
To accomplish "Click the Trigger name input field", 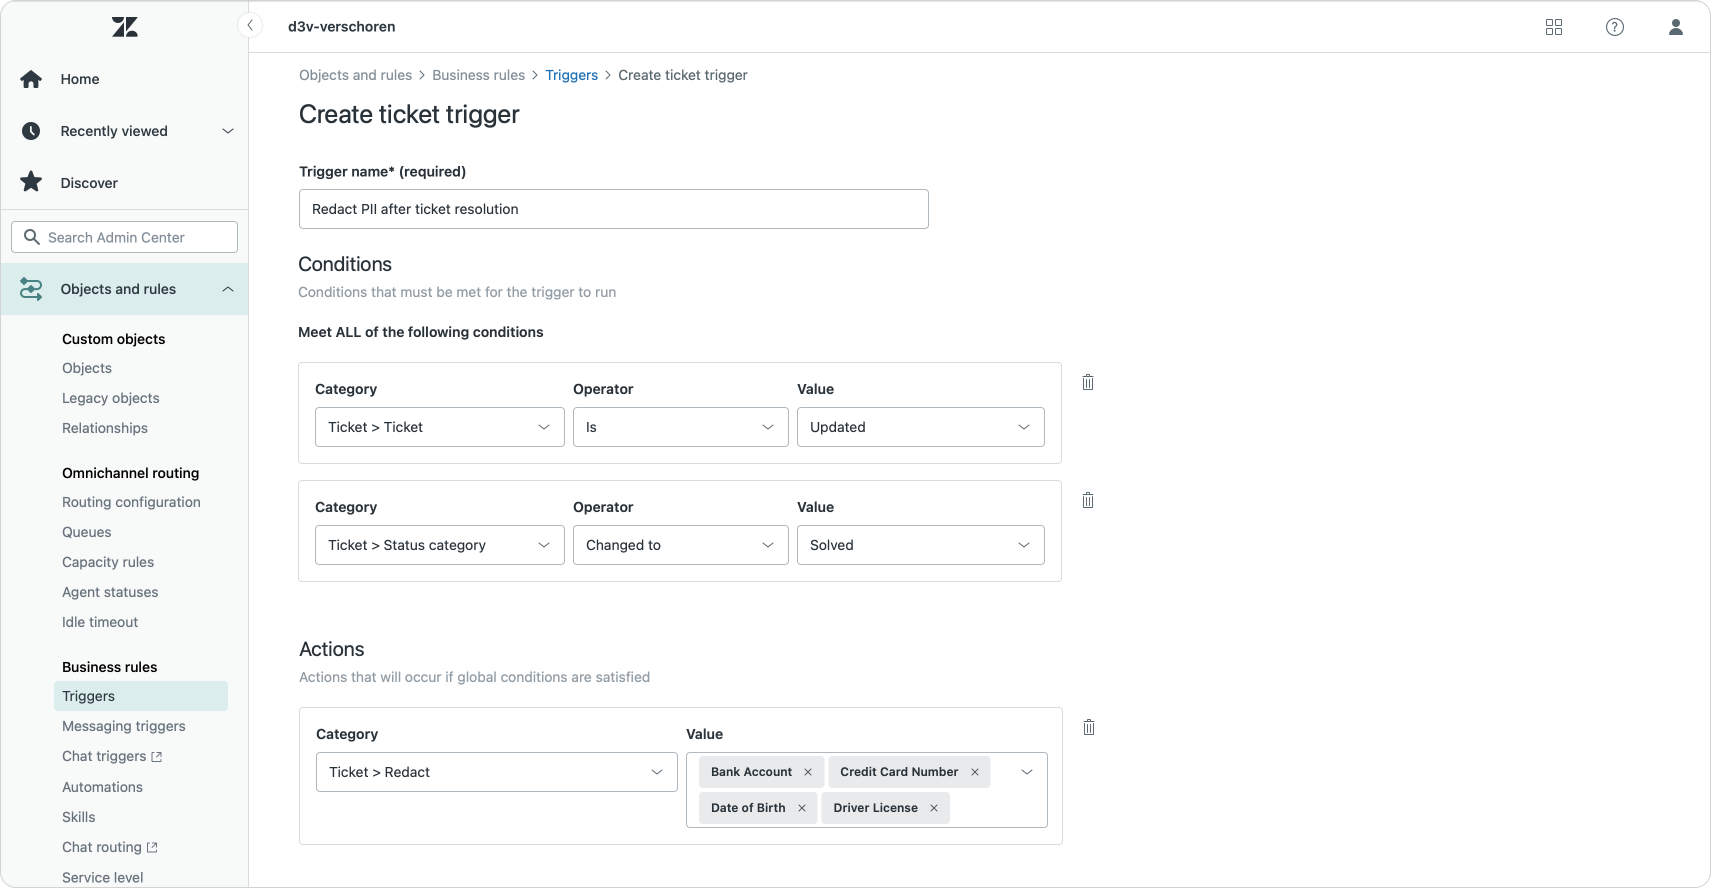I will point(613,209).
